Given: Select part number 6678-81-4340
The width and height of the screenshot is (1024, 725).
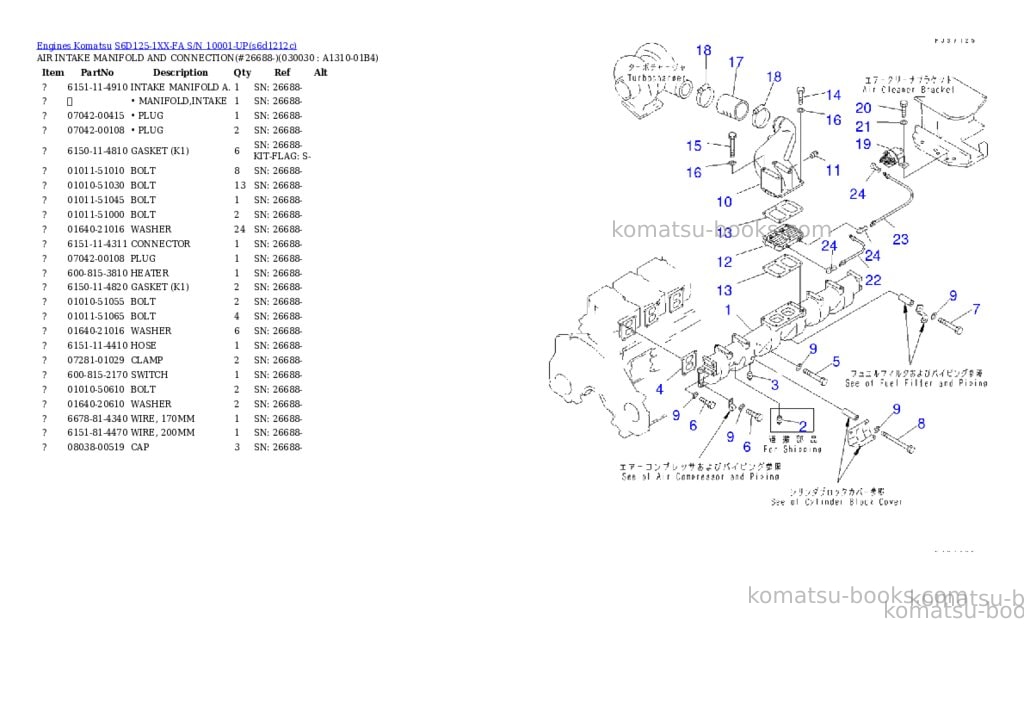Looking at the screenshot, I should point(97,419).
